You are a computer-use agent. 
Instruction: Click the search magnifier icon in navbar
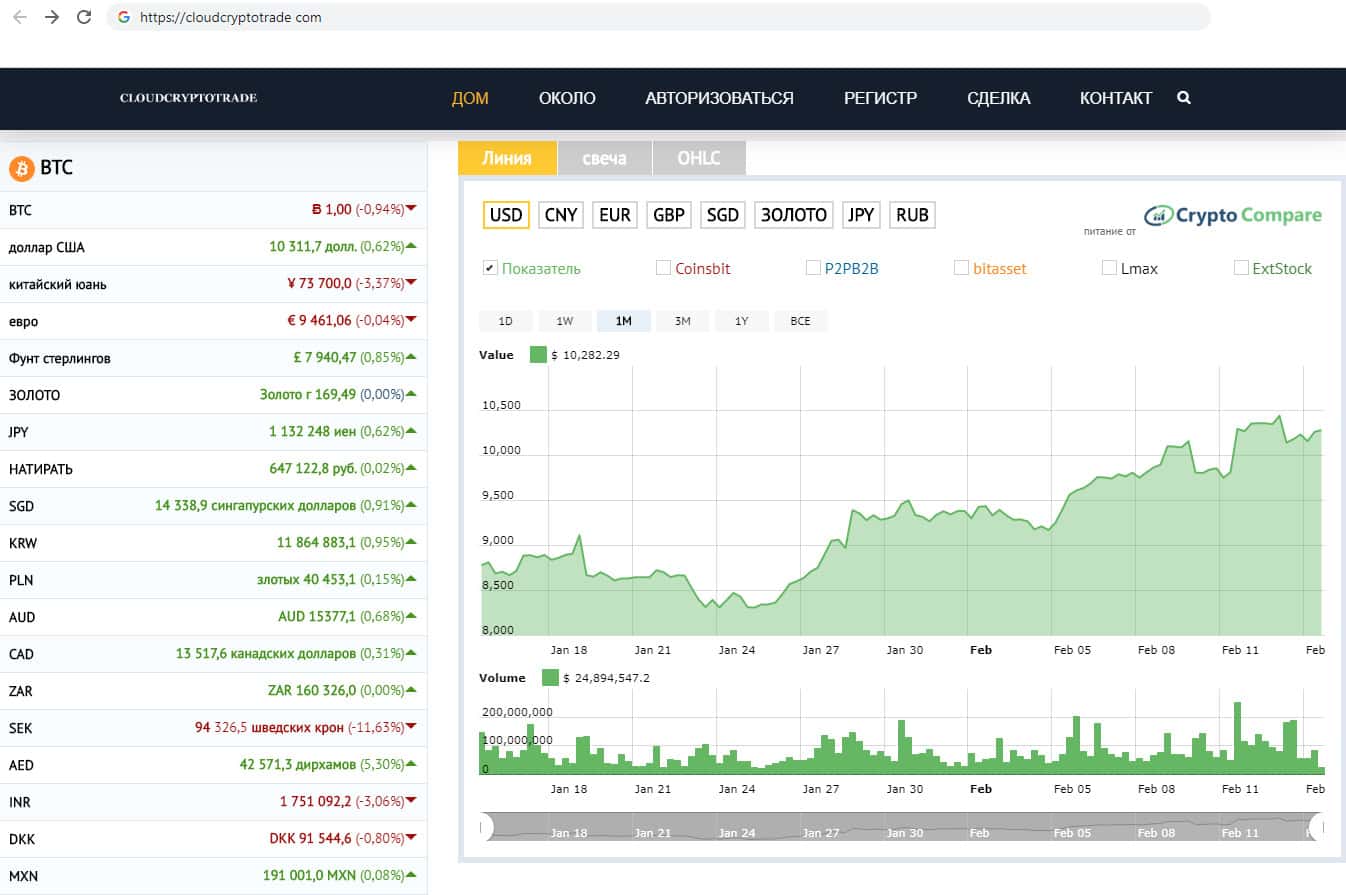[x=1184, y=98]
